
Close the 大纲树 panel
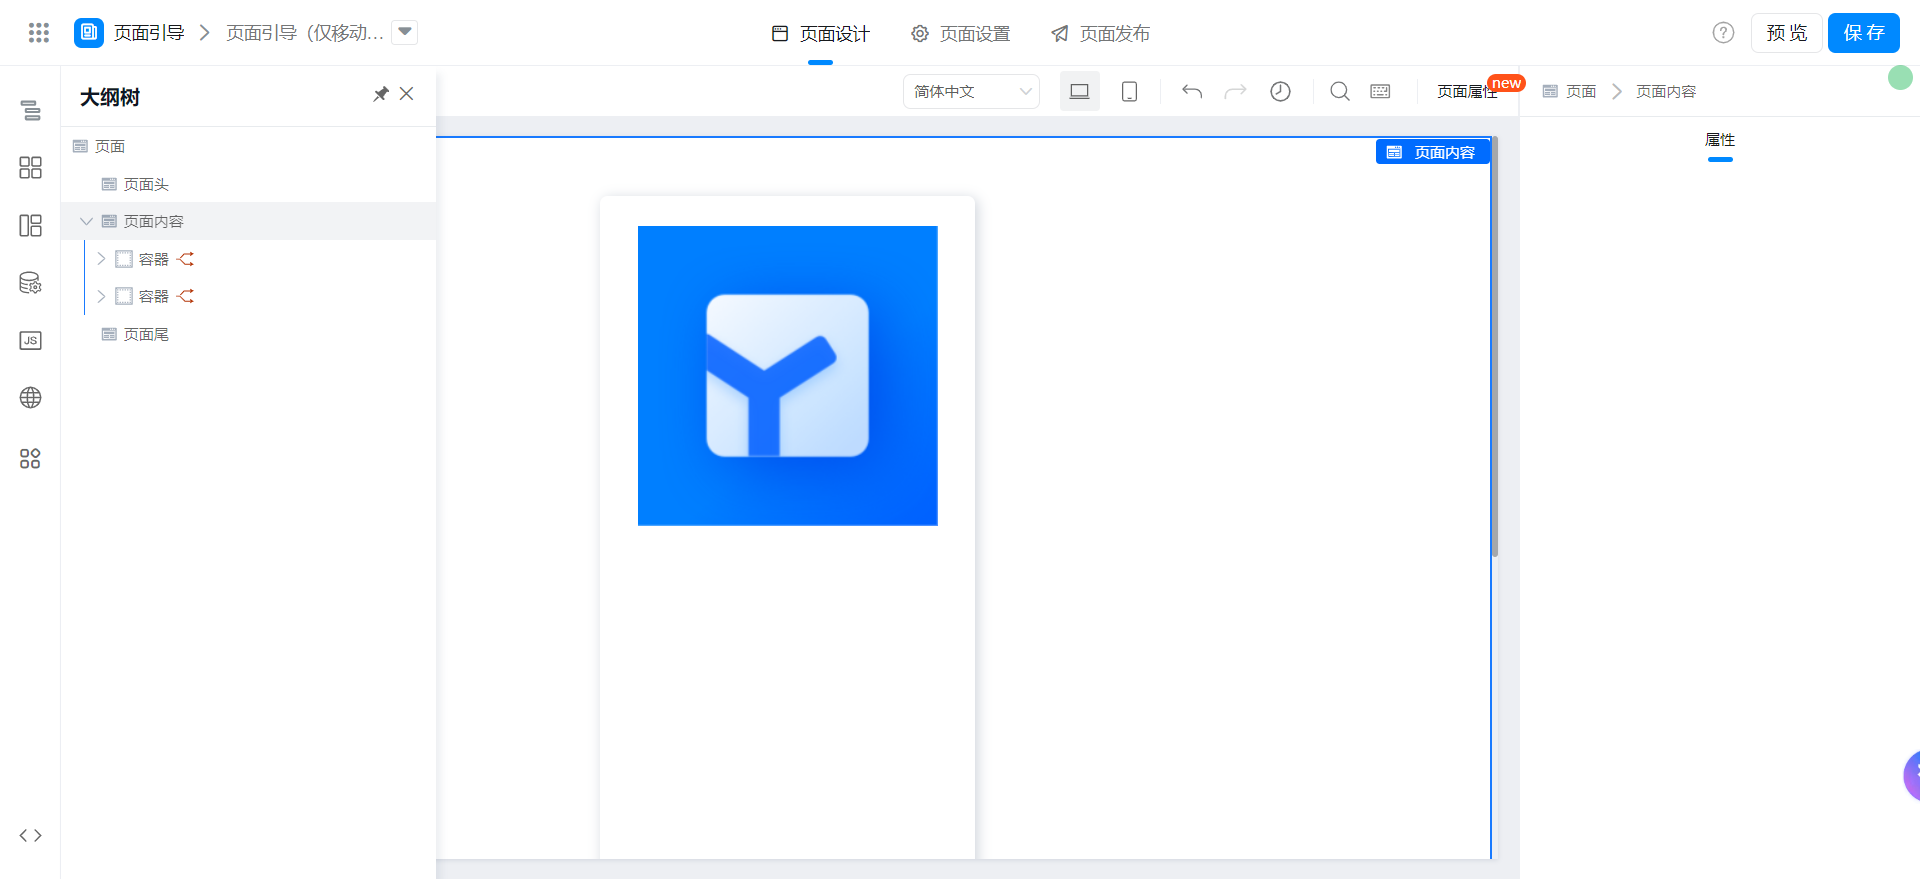click(x=406, y=94)
